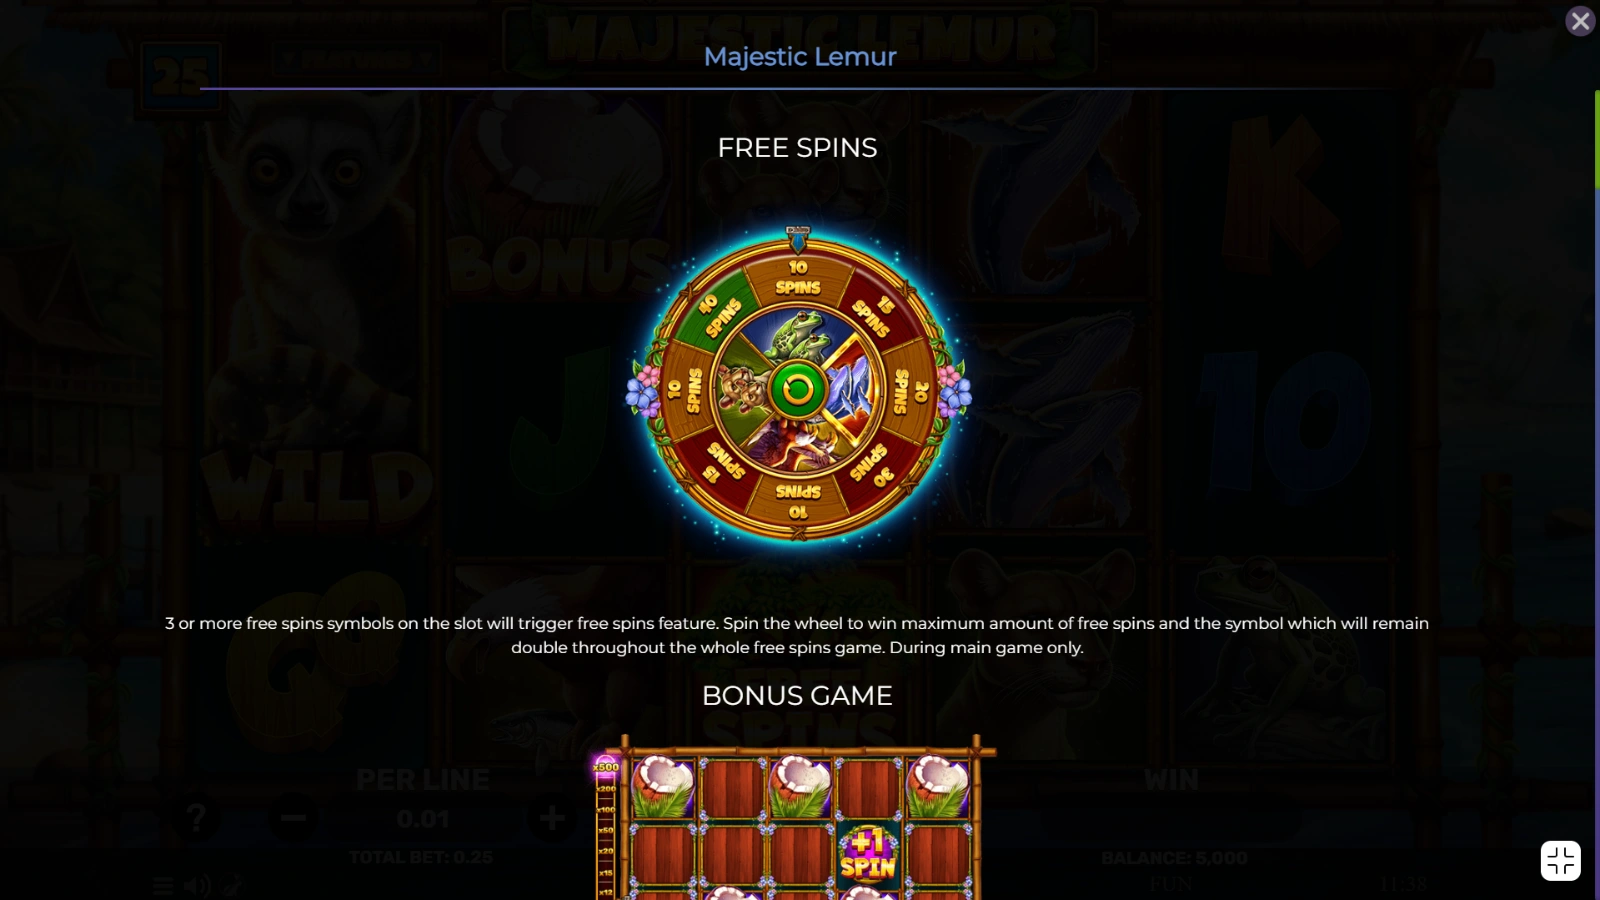Screen dimensions: 1600x900
Task: Close the Majestic Lemur info panel
Action: tap(1580, 21)
